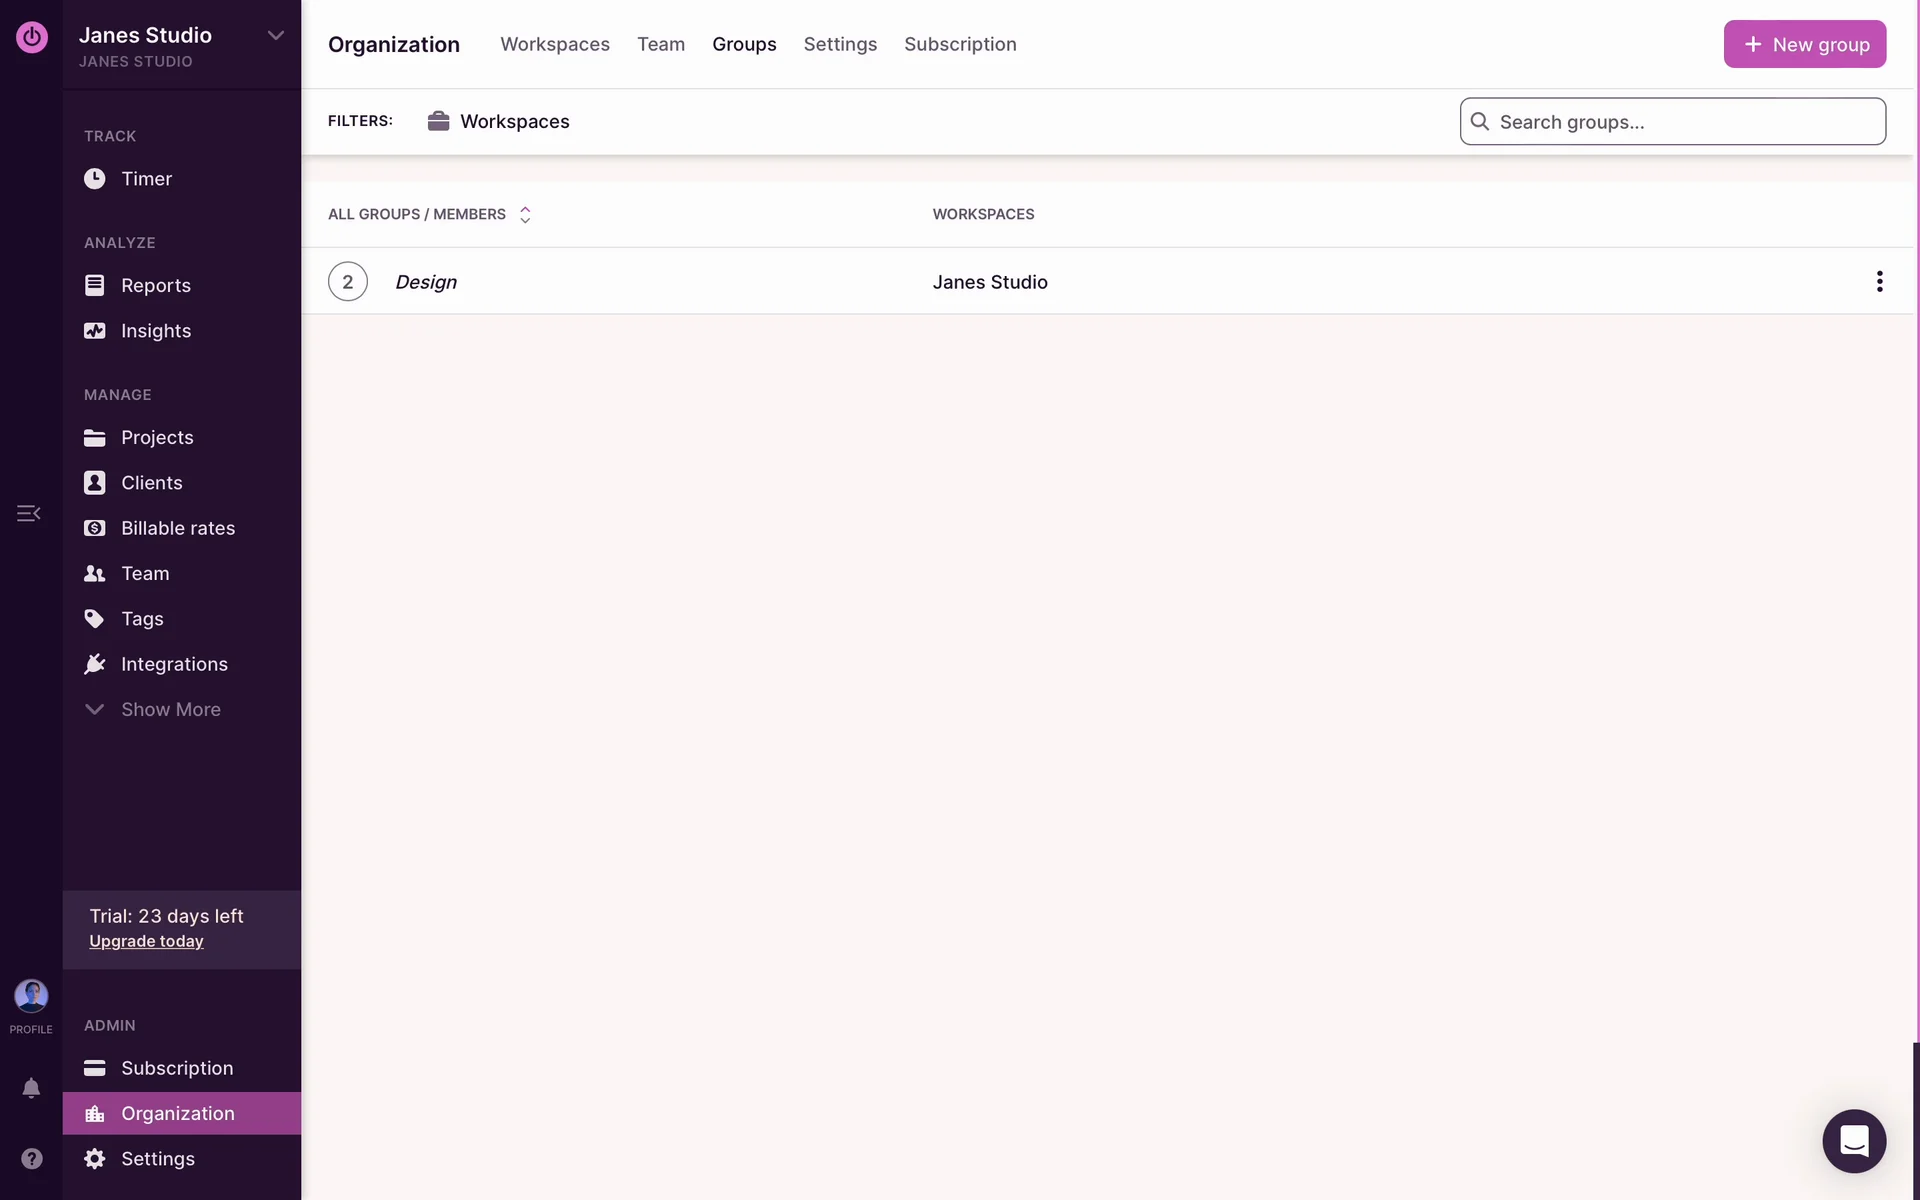Open Integrations plug icon

pyautogui.click(x=94, y=664)
